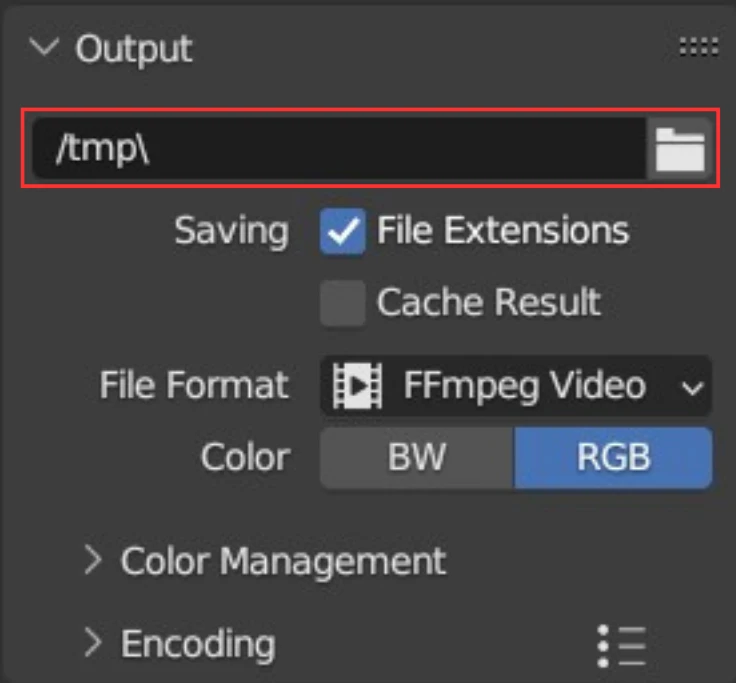The image size is (736, 683).
Task: Expand the Color Management section
Action: [x=93, y=560]
